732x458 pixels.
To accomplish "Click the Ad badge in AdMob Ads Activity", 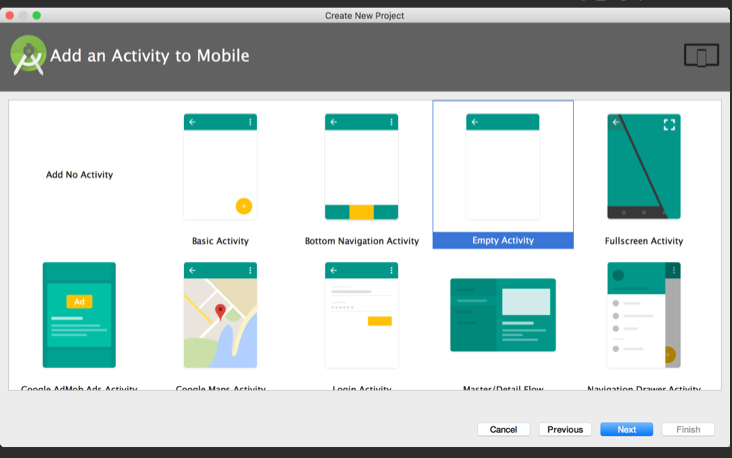I will tap(79, 302).
